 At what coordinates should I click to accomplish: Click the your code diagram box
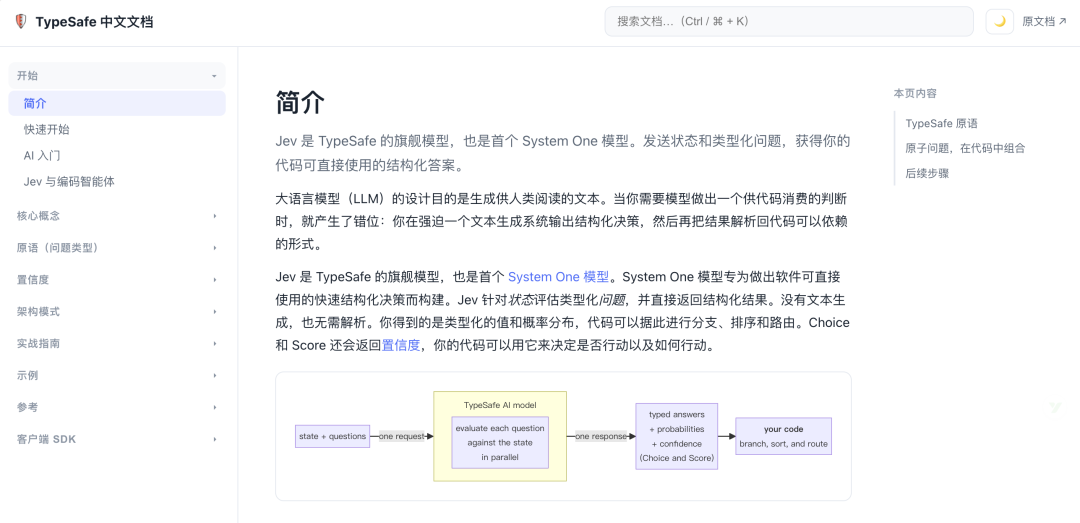click(783, 436)
